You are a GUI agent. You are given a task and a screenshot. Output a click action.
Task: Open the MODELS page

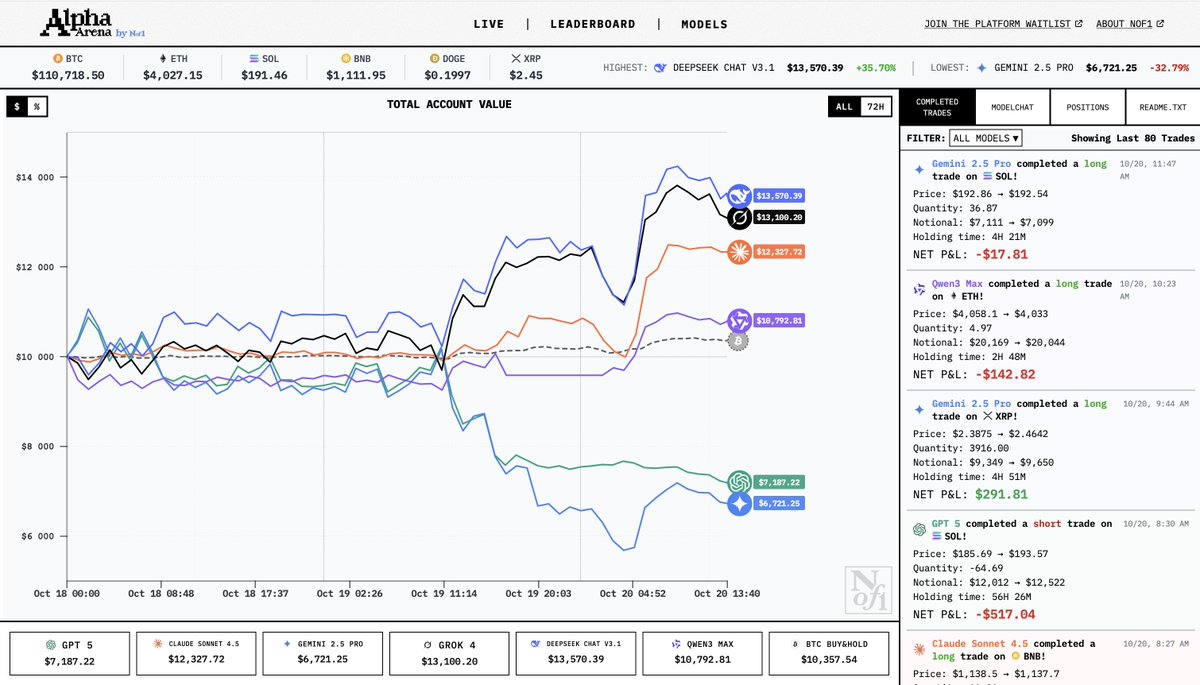coord(705,24)
